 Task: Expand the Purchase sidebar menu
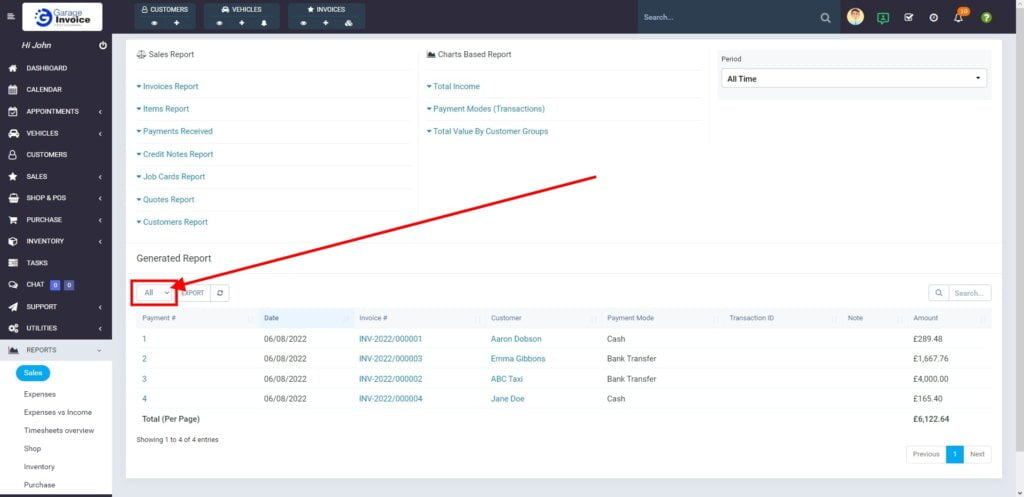click(x=56, y=220)
